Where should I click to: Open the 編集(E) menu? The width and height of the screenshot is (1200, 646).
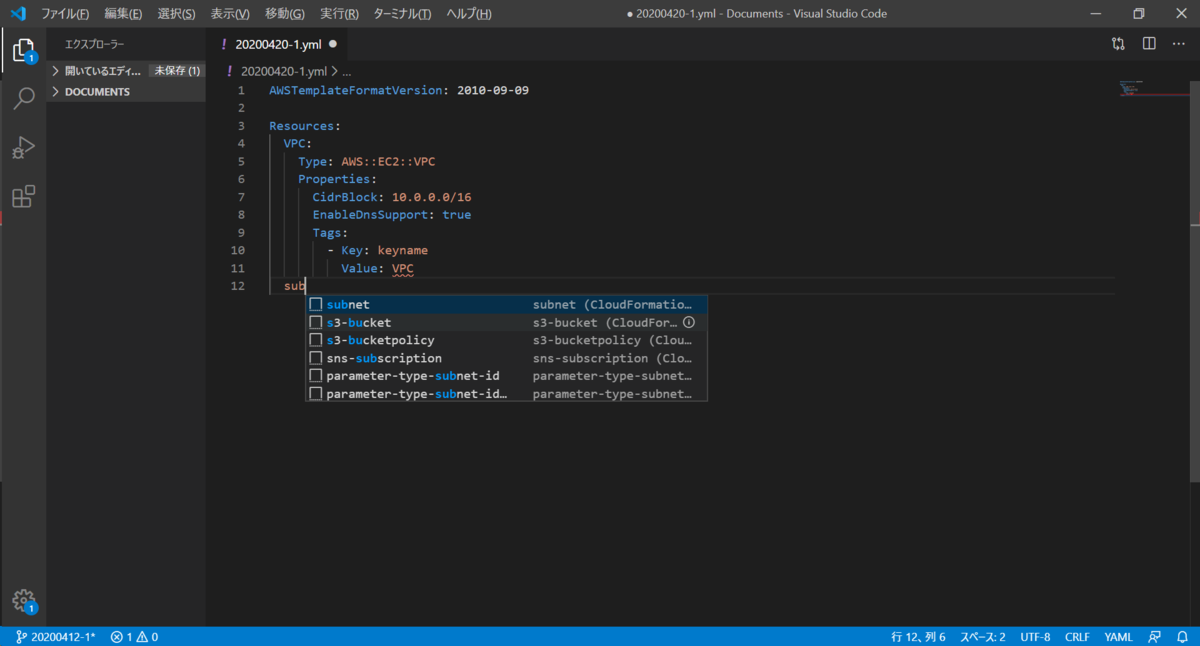(123, 14)
